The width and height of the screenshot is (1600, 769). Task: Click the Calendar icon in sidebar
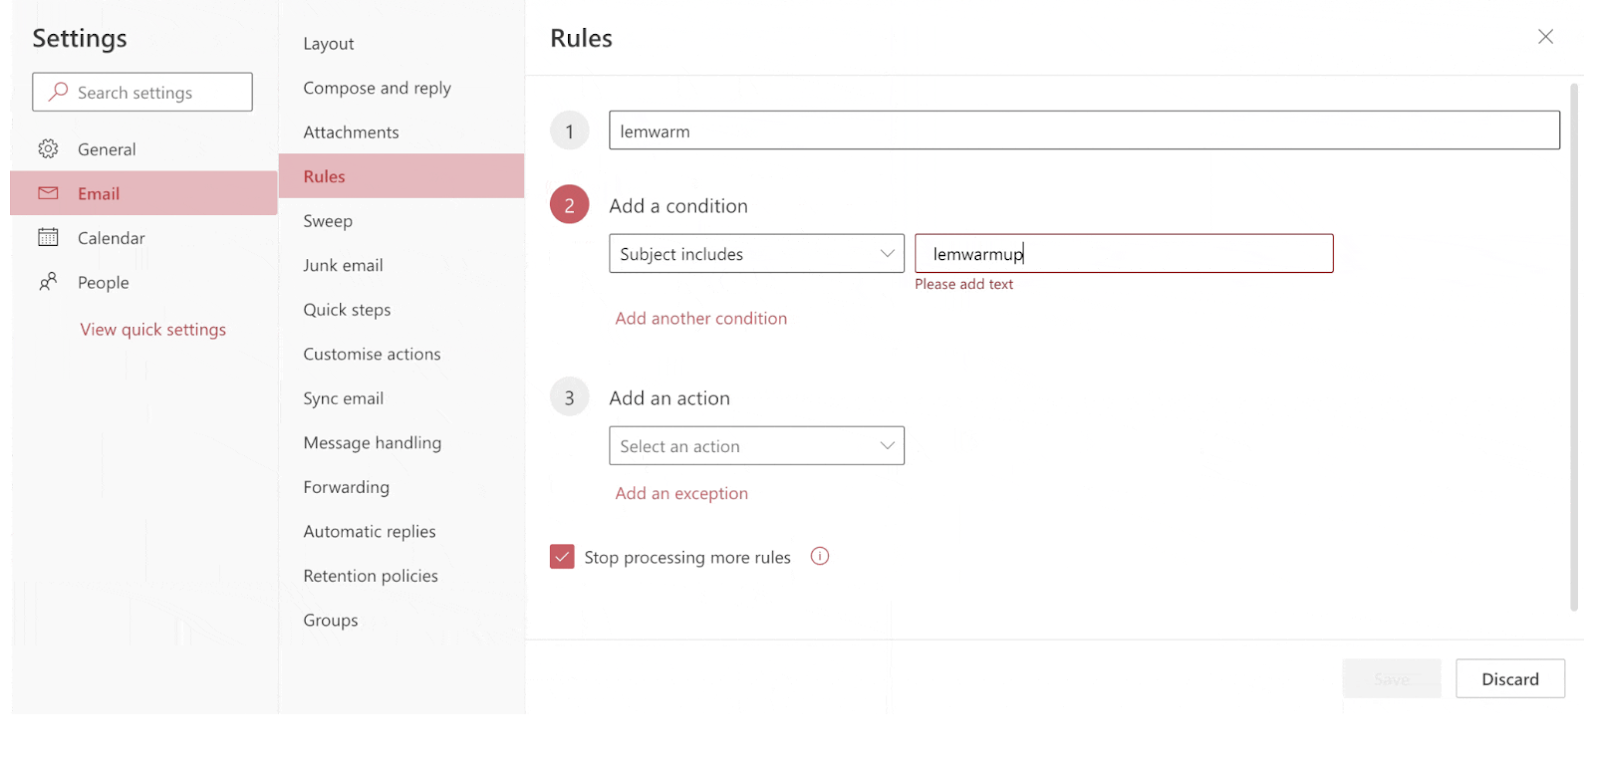48,237
